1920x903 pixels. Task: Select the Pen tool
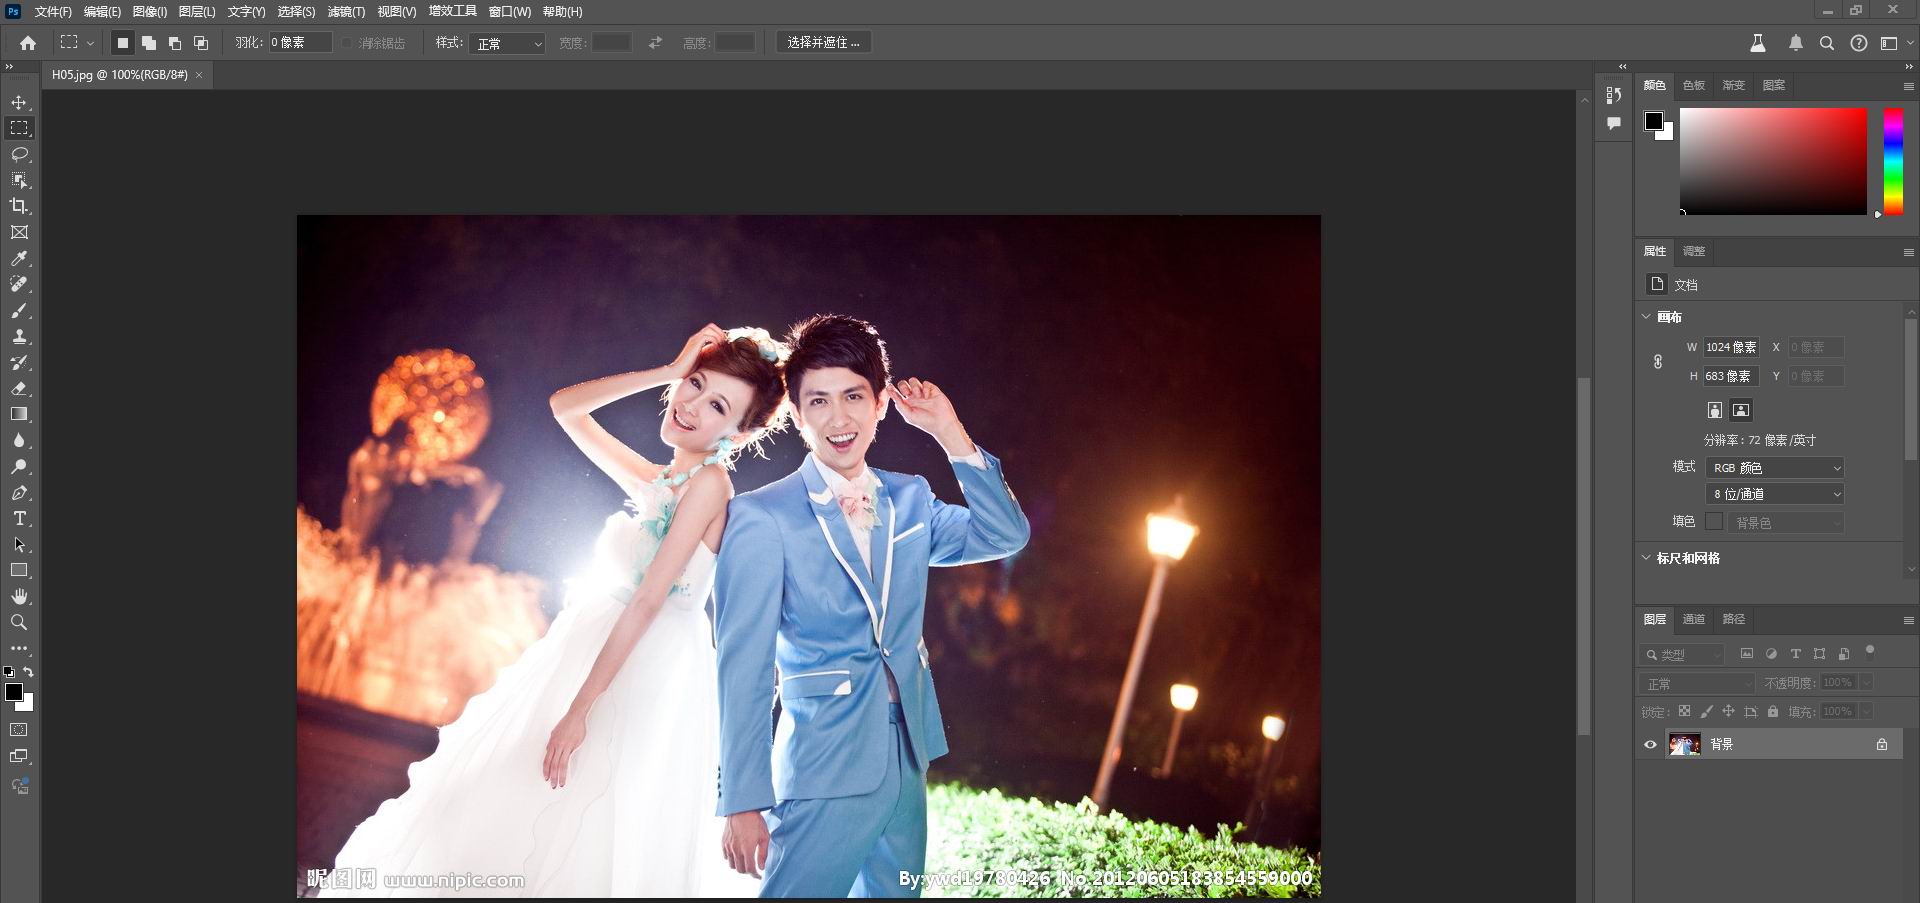click(x=19, y=492)
